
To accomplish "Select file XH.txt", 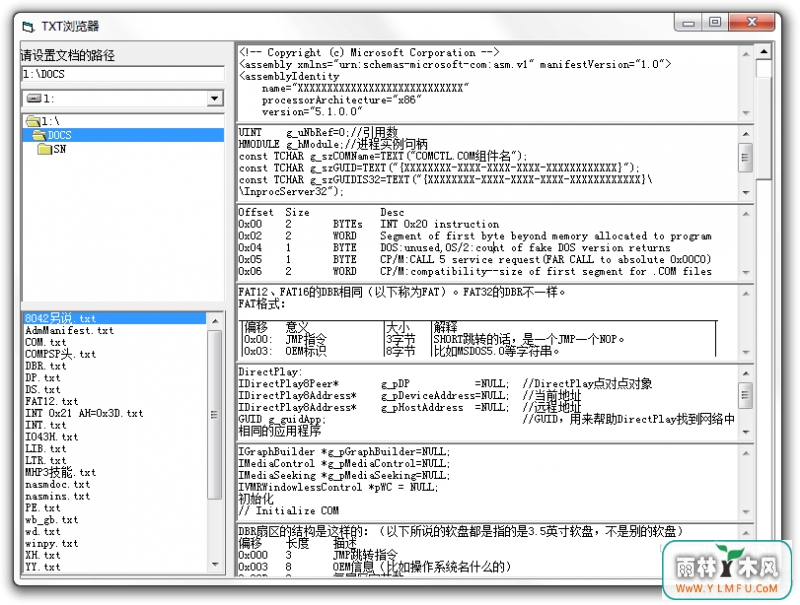I will [42, 555].
